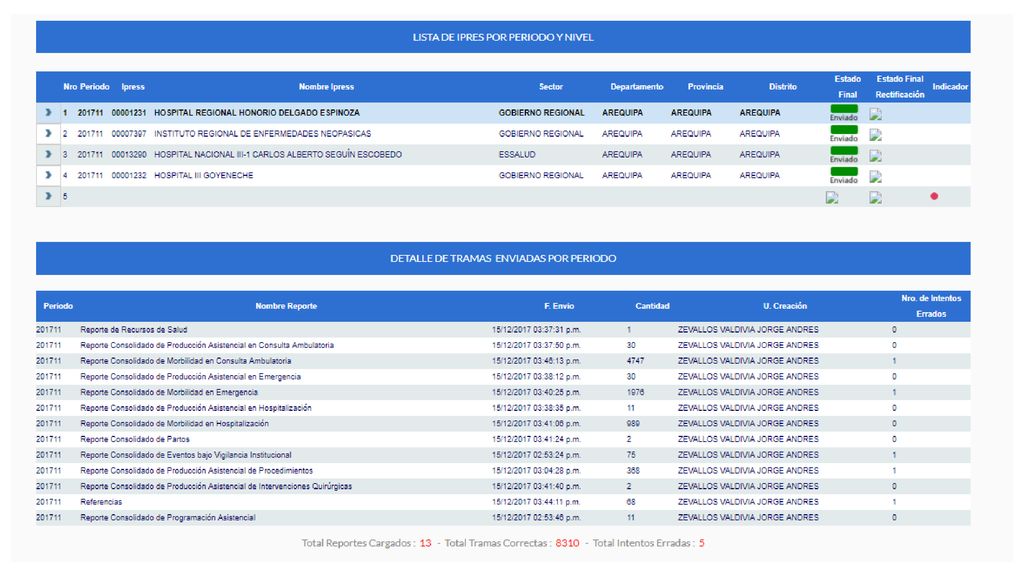Screen dimensions: 1024x576
Task: Click ipress code 00001231
Action: point(129,112)
